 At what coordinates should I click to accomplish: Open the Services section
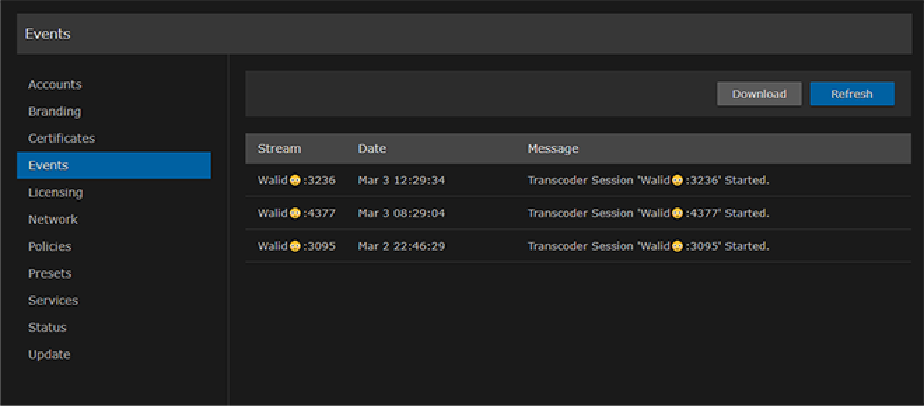click(53, 301)
